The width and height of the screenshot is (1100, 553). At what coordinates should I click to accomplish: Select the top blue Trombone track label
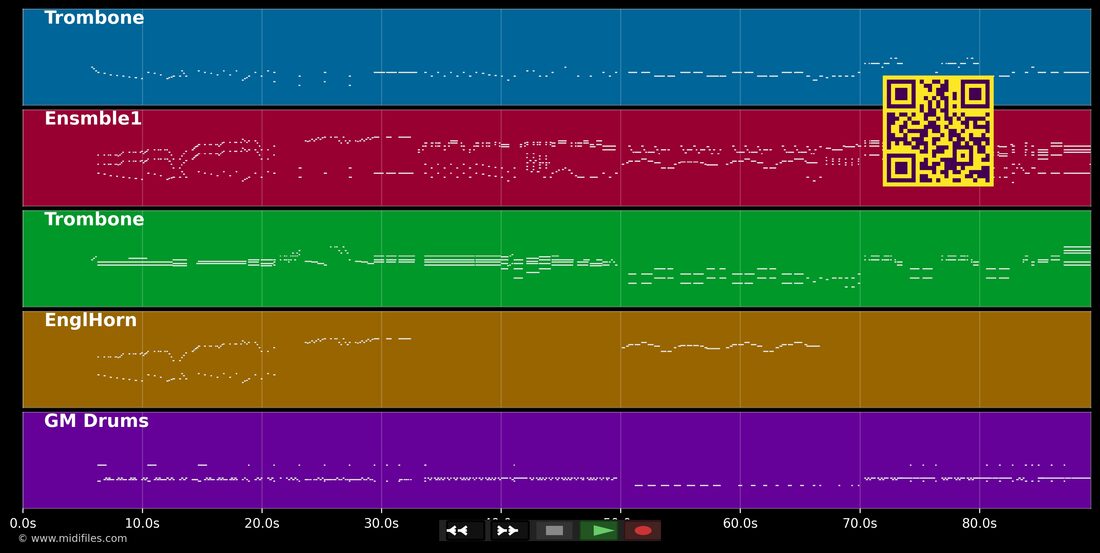(94, 18)
